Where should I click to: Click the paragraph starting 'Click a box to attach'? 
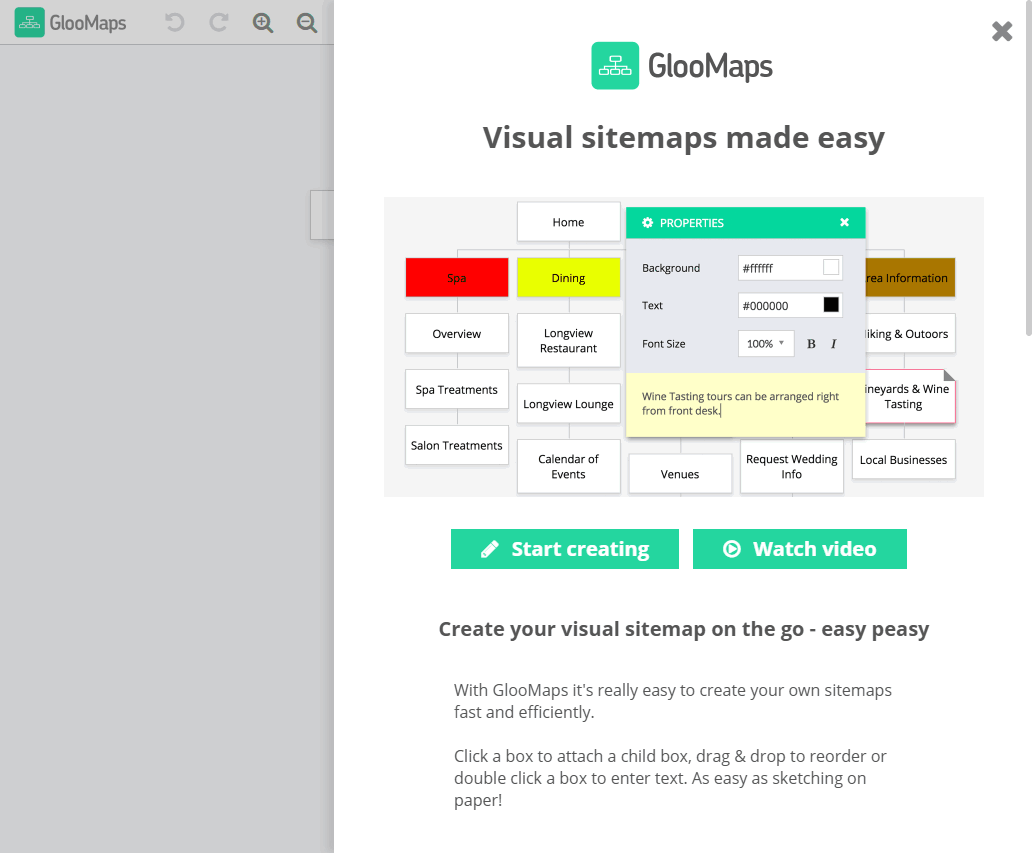(670, 778)
